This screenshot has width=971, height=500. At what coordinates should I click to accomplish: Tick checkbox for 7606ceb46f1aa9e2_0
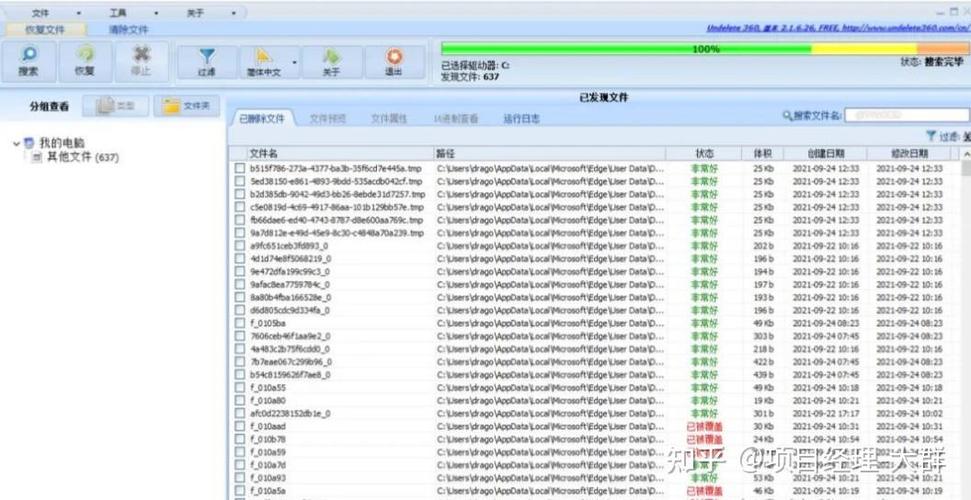pos(240,336)
